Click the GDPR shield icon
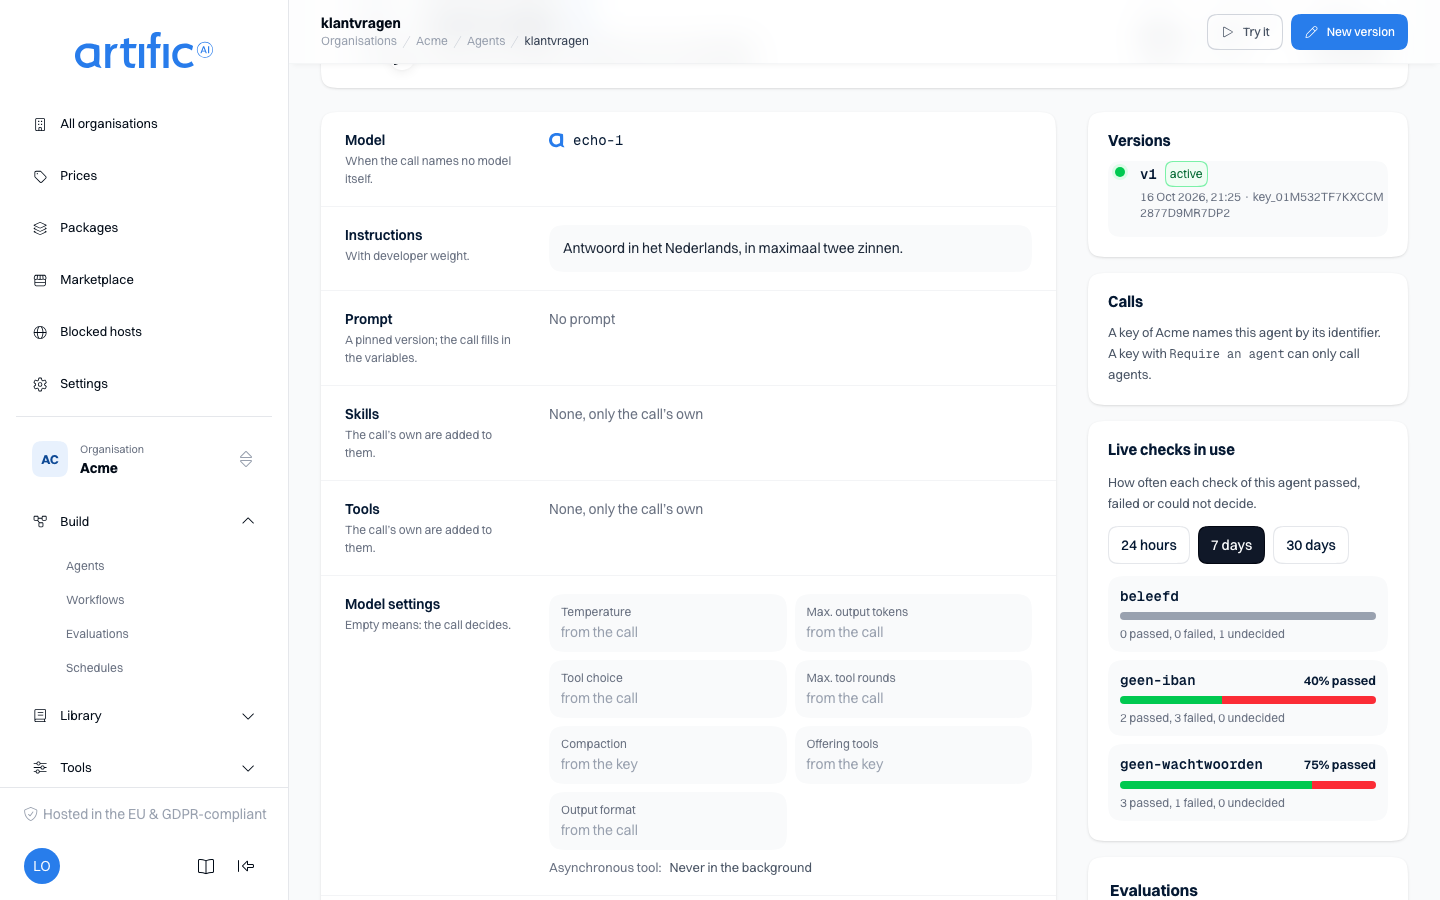Screen dimensions: 1440x900 tap(31, 814)
